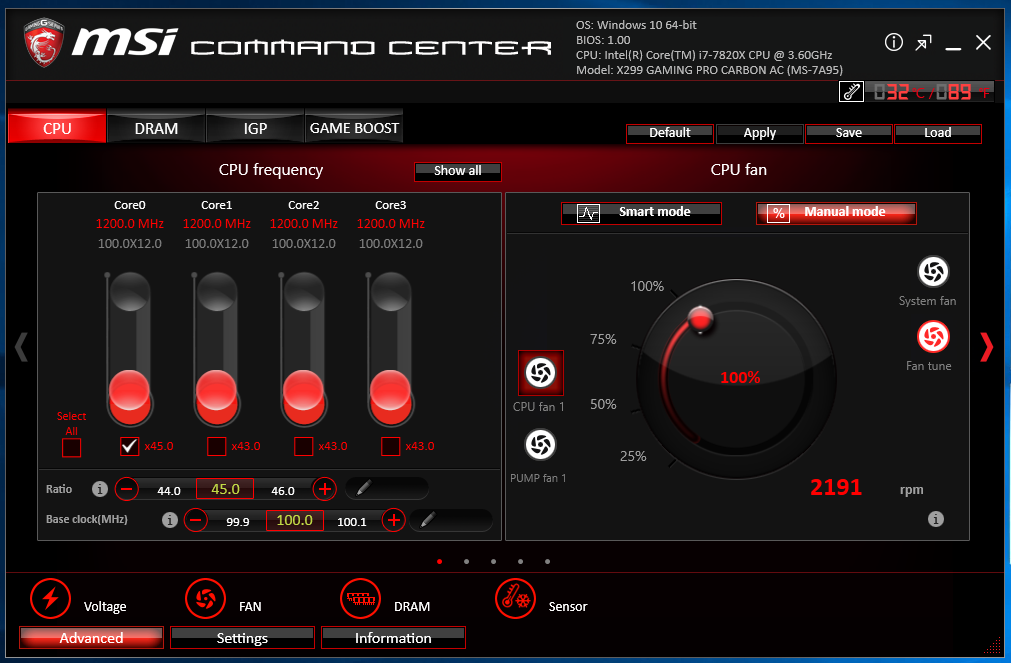Open the System fan icon
The height and width of the screenshot is (663, 1011).
933,272
